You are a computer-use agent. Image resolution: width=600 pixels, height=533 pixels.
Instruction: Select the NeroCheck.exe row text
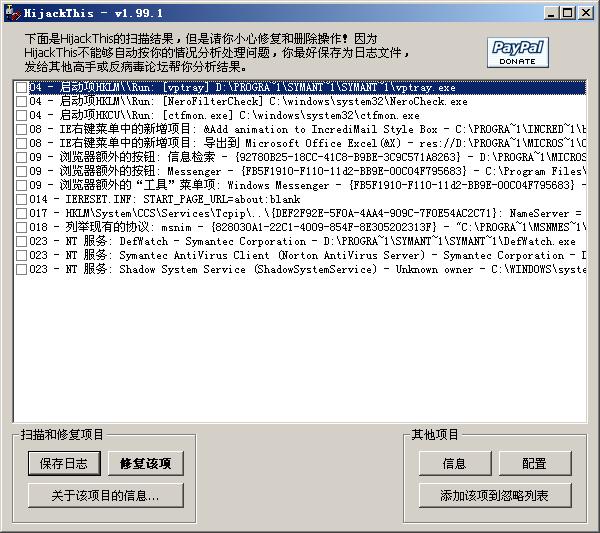coord(248,101)
